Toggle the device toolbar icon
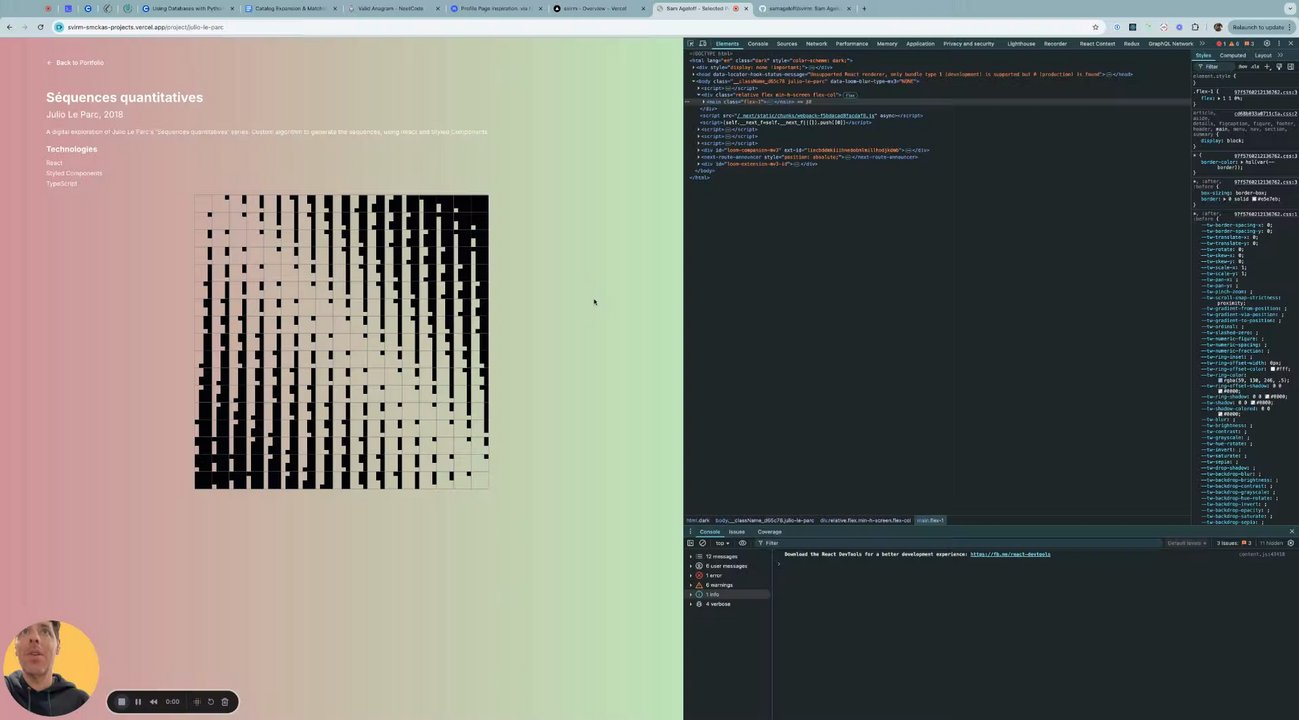The image size is (1299, 720). coord(702,44)
